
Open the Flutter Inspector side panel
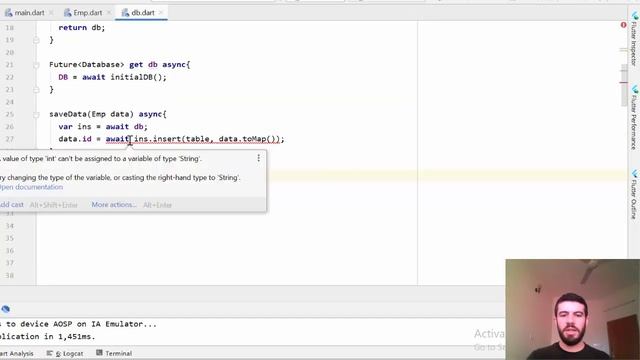pyautogui.click(x=634, y=39)
